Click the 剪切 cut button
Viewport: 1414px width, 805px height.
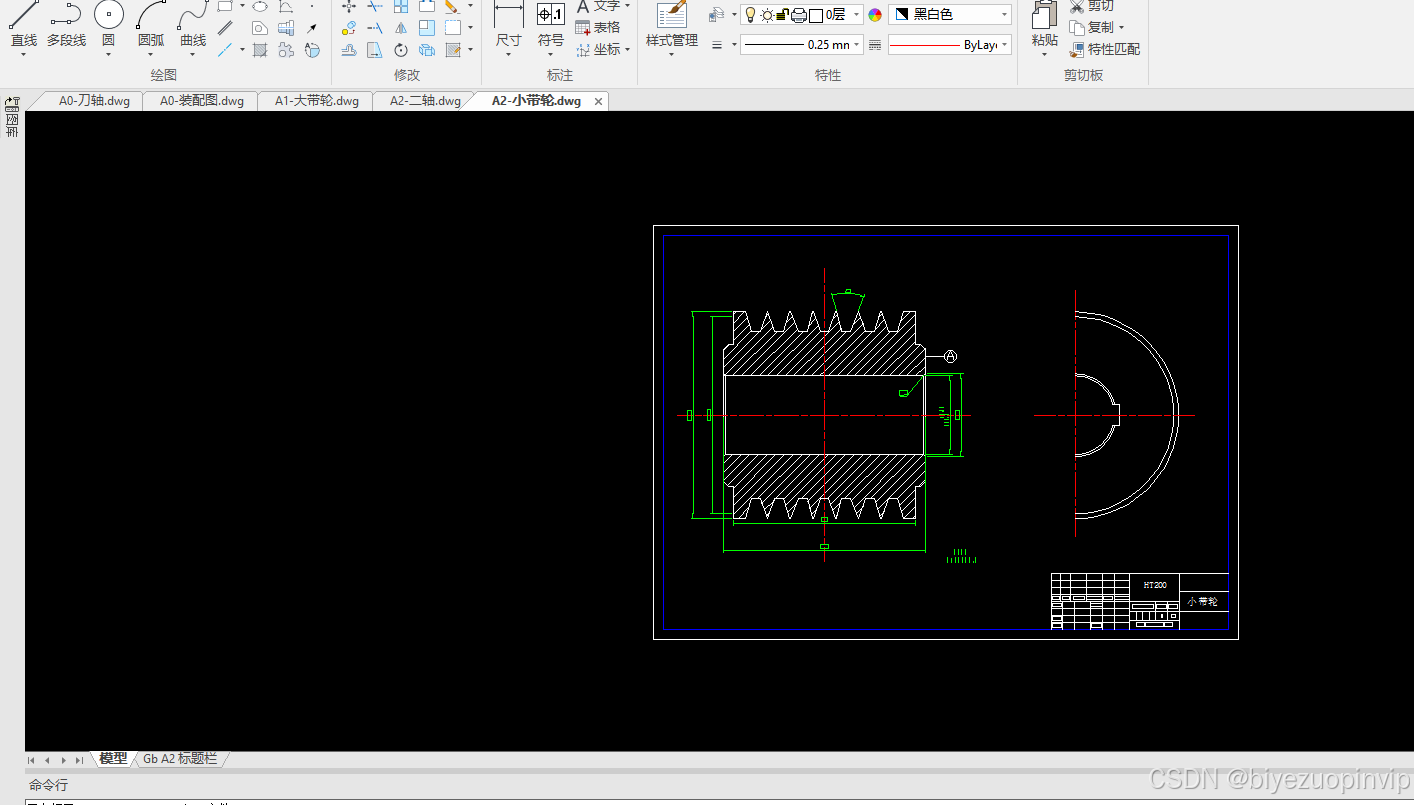1093,6
